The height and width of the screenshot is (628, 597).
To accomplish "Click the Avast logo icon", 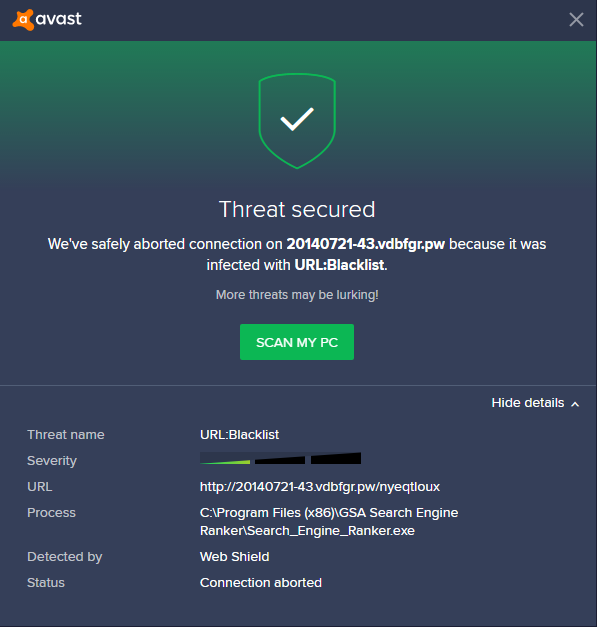I will (23, 20).
